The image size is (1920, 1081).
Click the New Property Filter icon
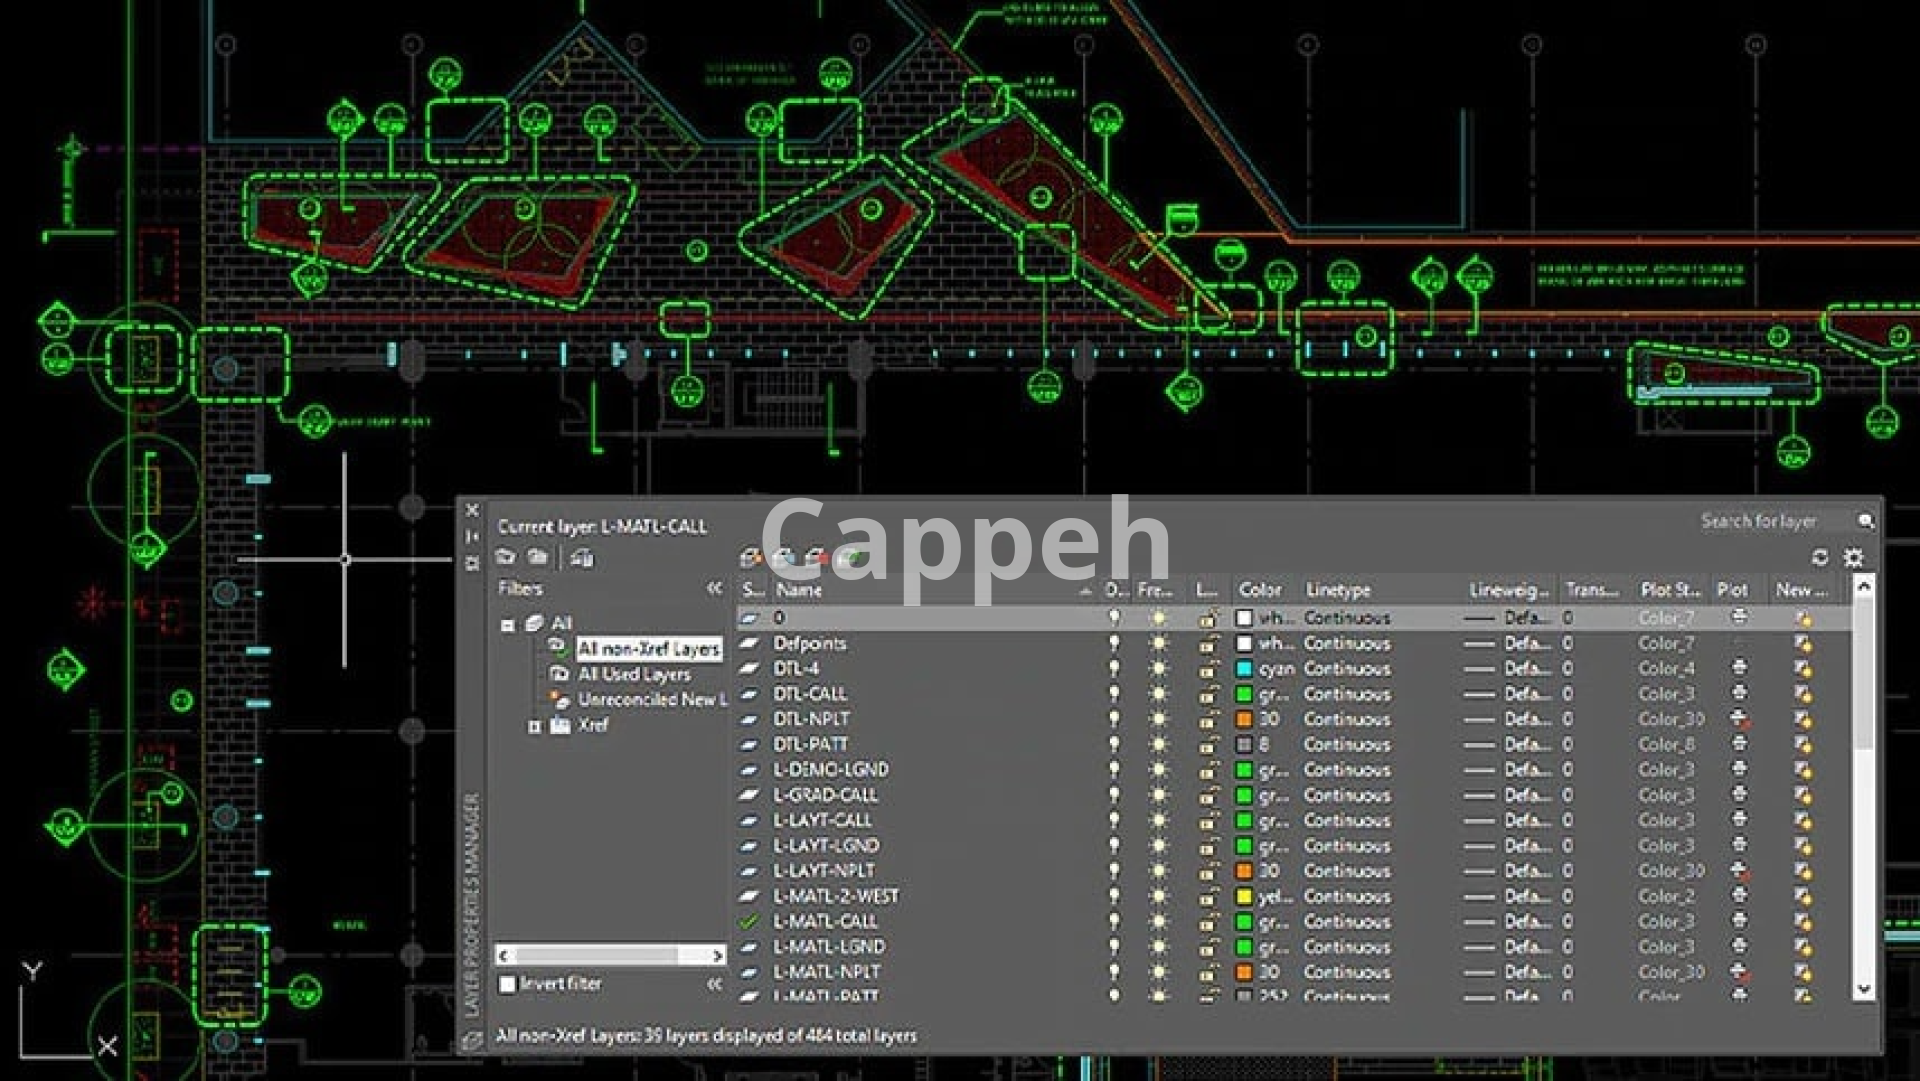[x=506, y=557]
